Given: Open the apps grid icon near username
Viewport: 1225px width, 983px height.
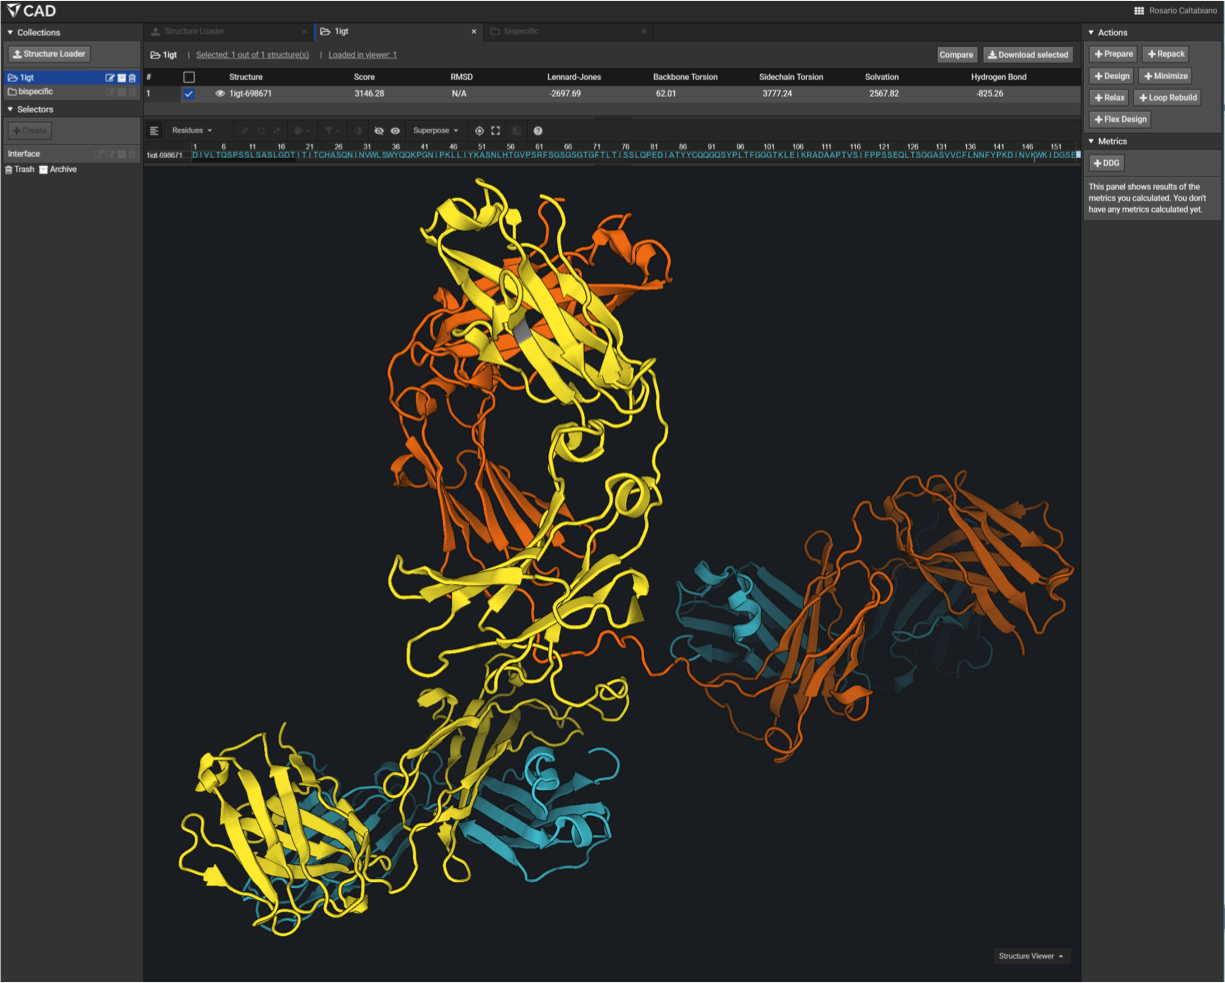Looking at the screenshot, I should 1138,11.
